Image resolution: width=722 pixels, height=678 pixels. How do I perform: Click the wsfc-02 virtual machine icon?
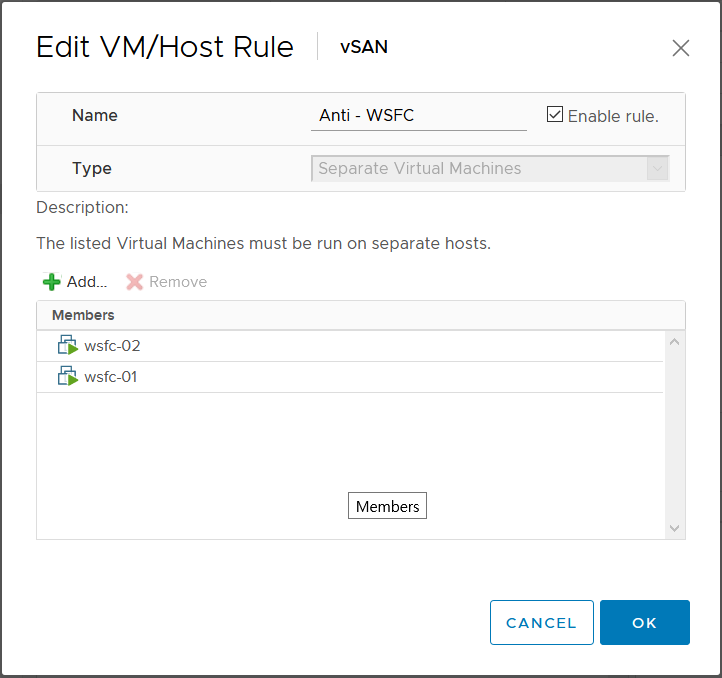68,346
